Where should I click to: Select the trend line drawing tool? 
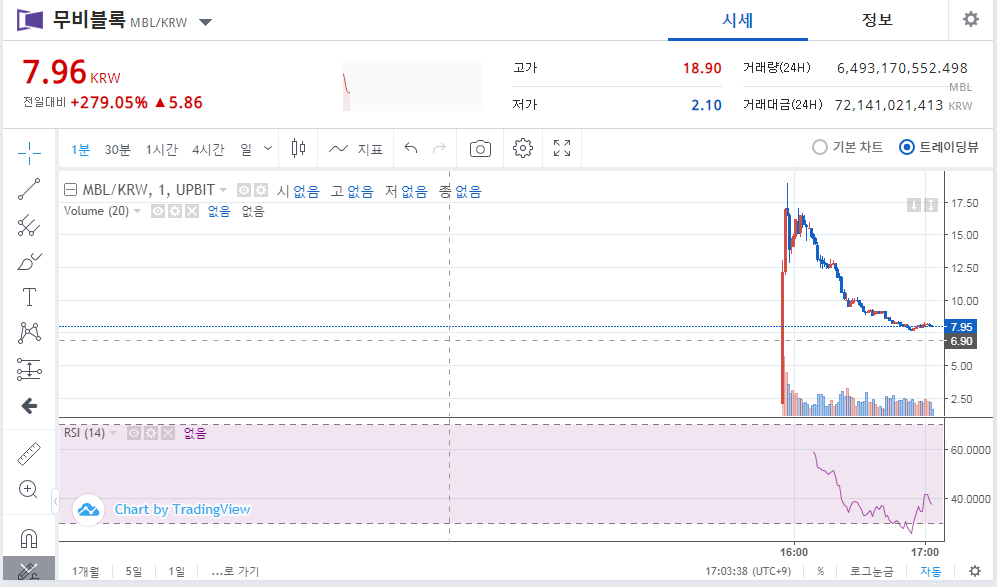[x=29, y=189]
